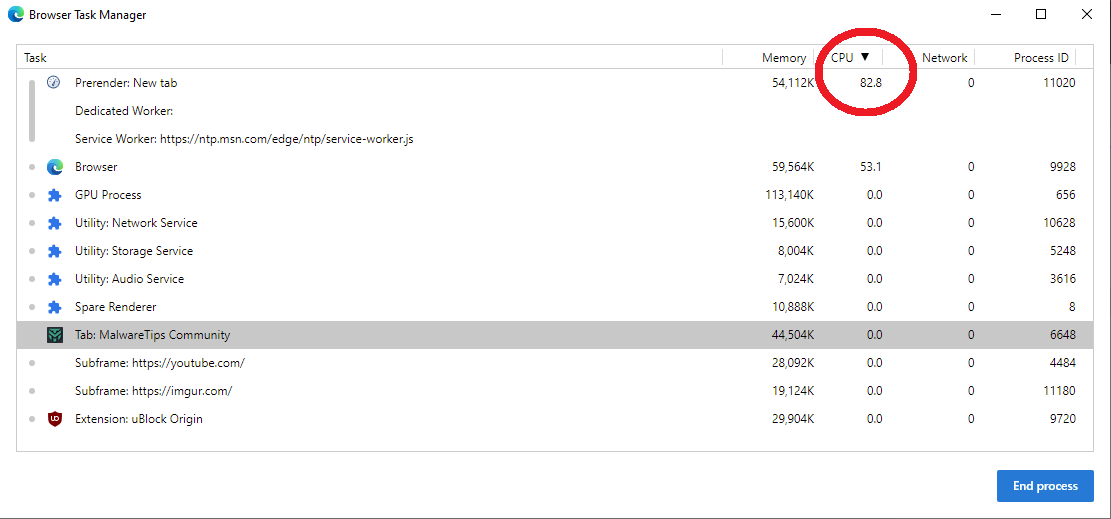The image size is (1111, 519).
Task: Click the Audio Service puzzle icon
Action: [x=55, y=279]
